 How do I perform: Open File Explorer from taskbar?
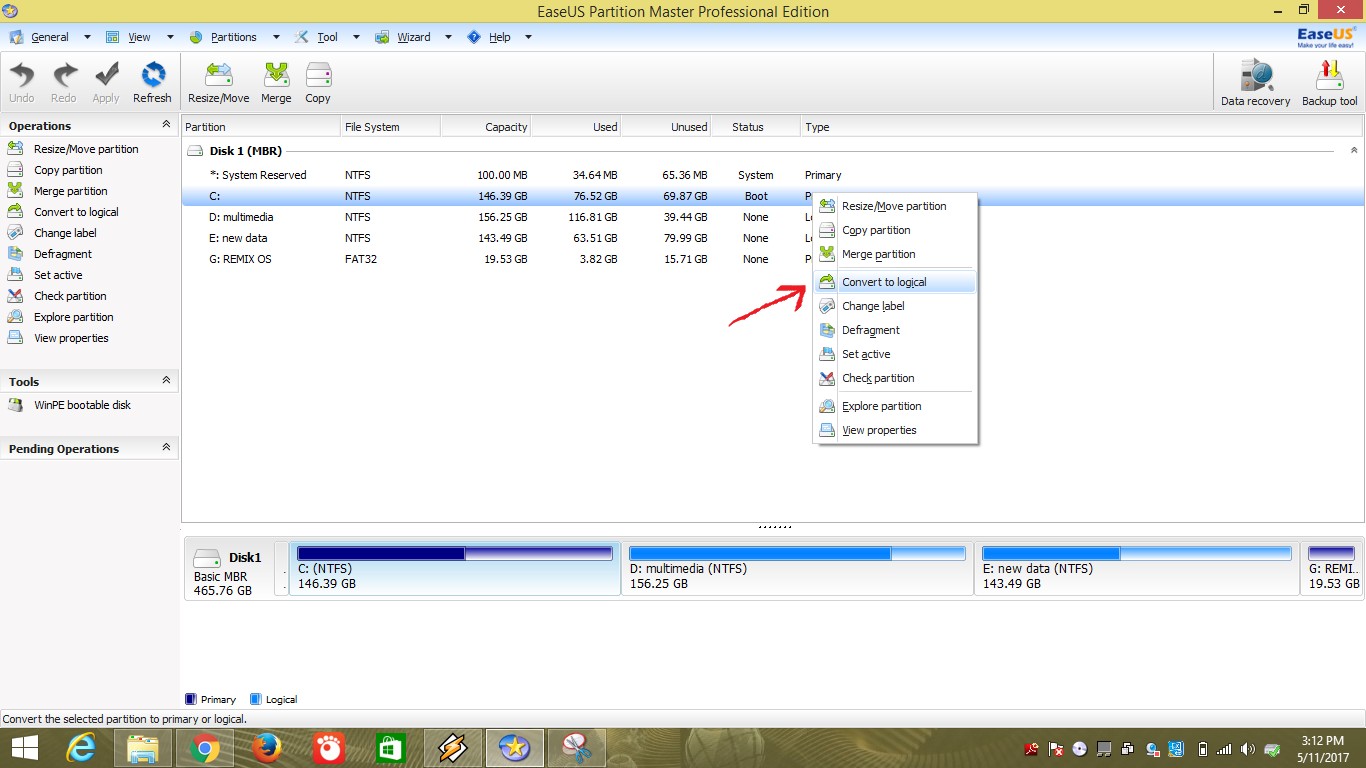(x=143, y=748)
